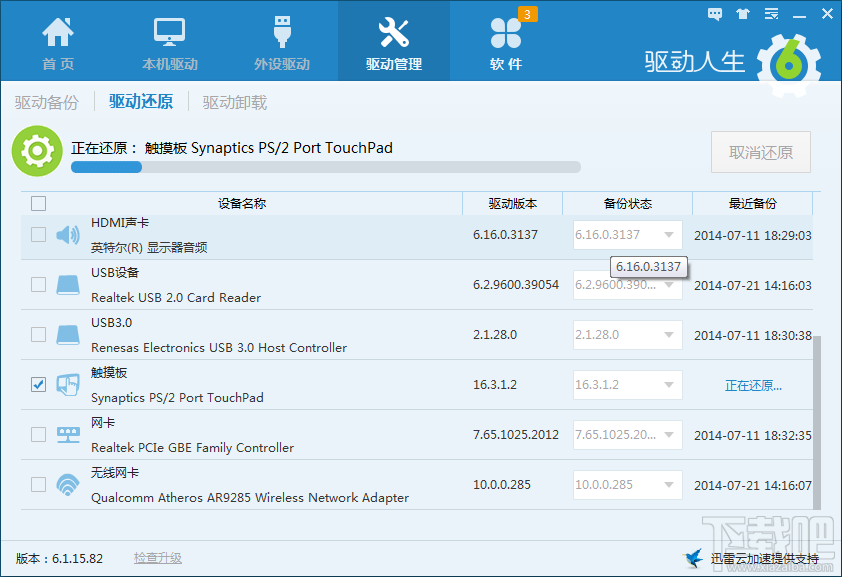The height and width of the screenshot is (577, 842).
Task: Toggle the select-all checkbox in header
Action: [x=38, y=203]
